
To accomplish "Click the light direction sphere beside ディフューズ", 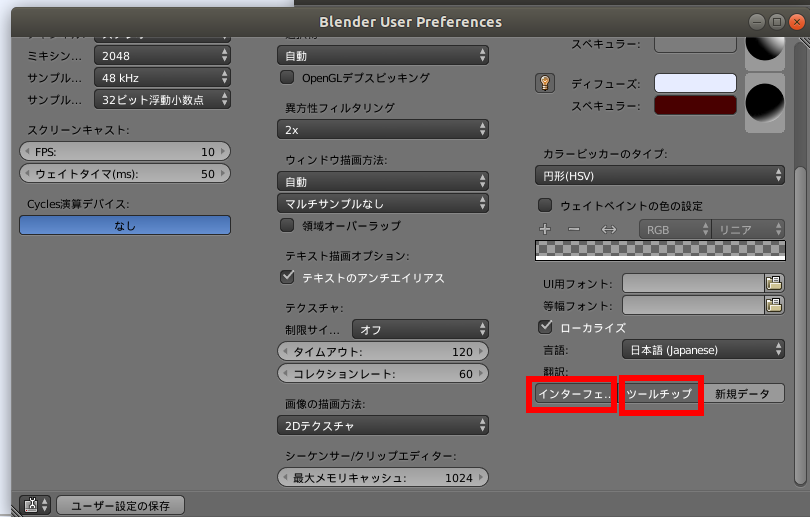I will (x=765, y=103).
